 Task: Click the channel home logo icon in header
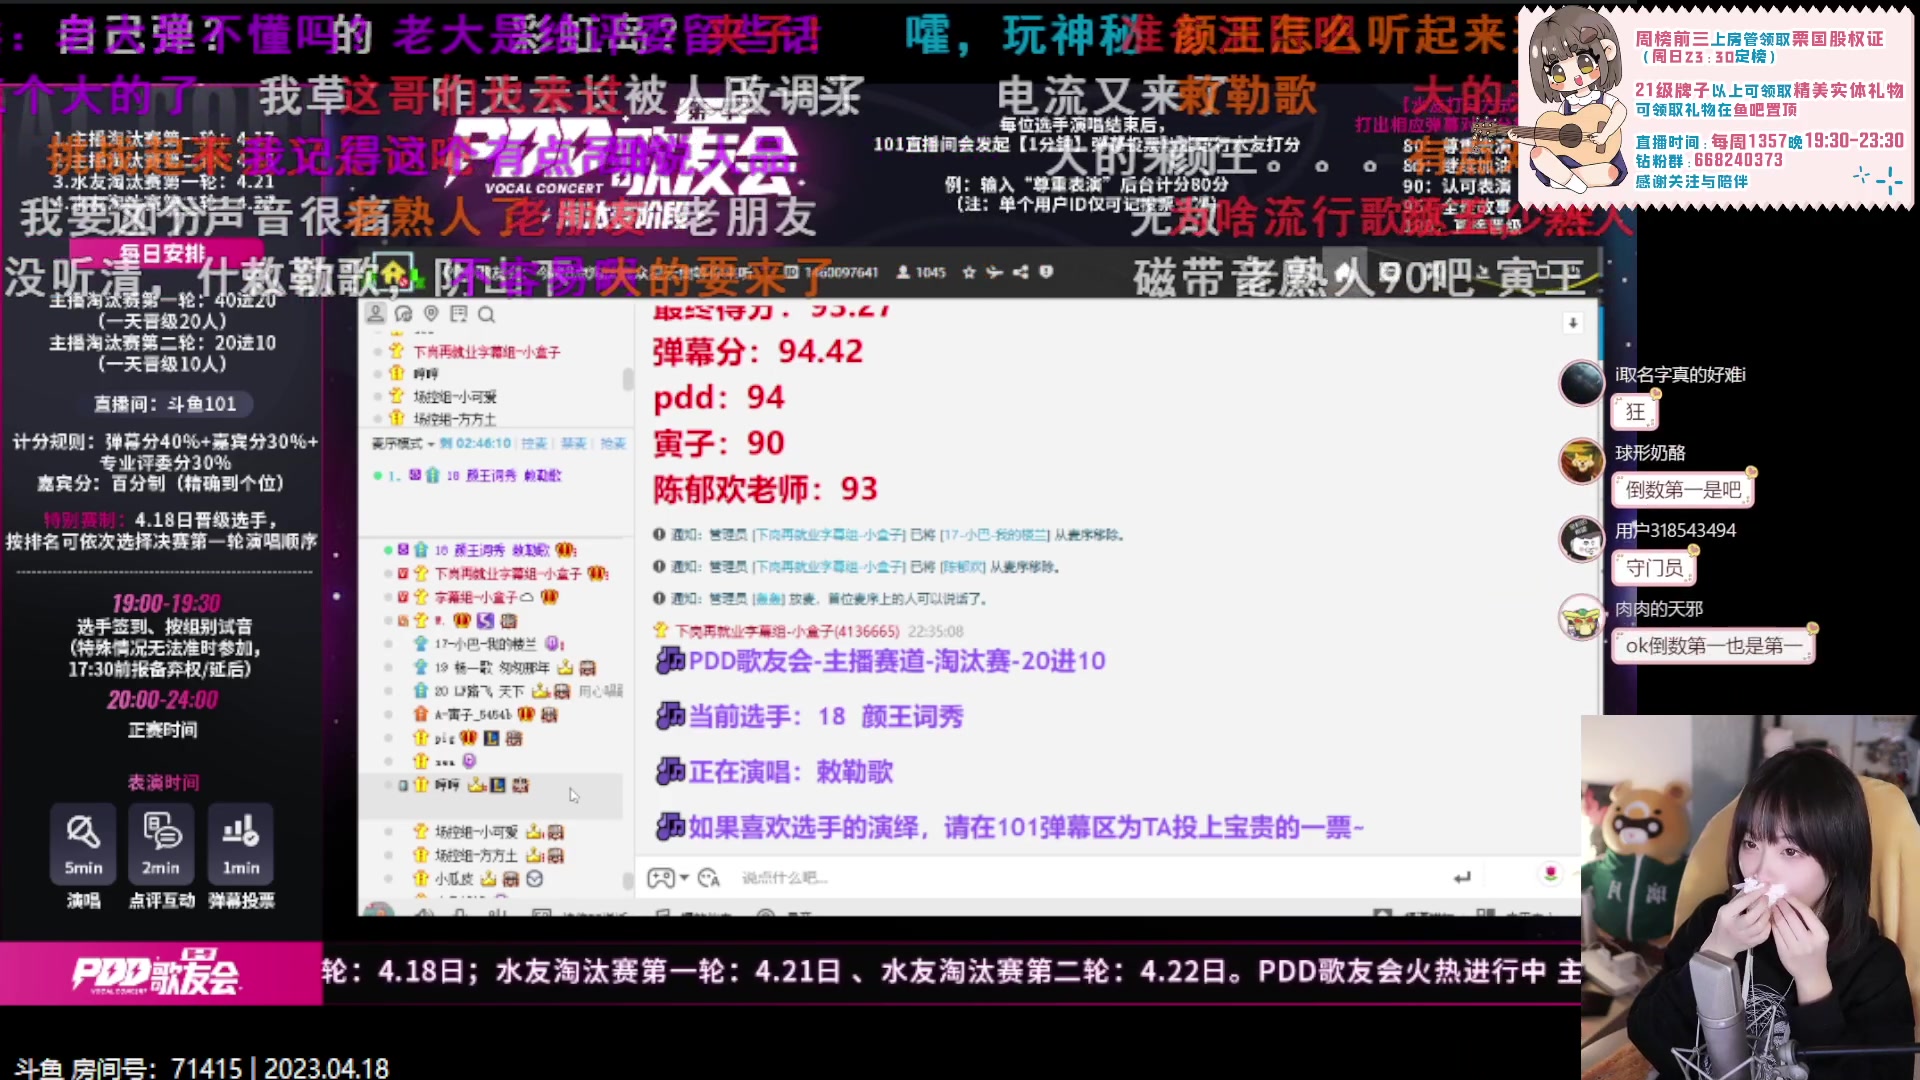[395, 271]
